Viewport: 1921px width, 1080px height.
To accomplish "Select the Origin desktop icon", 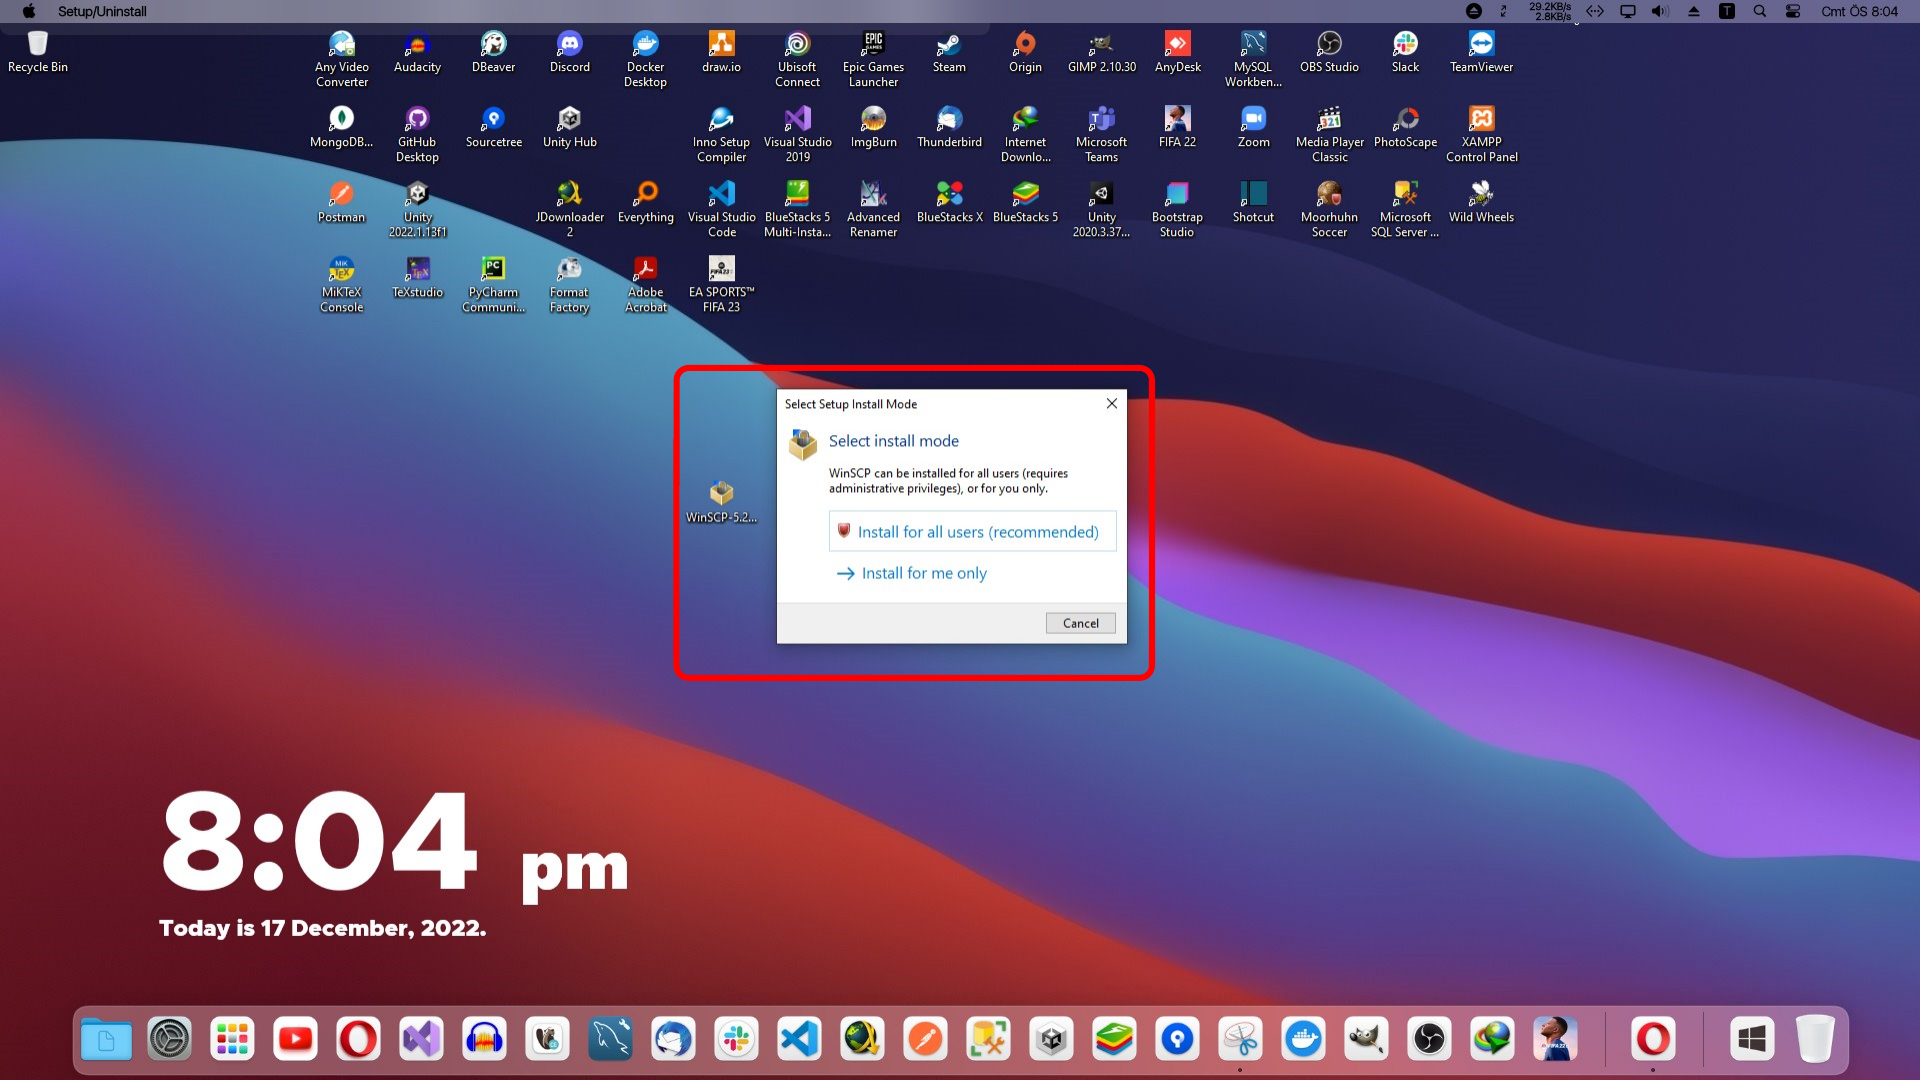I will 1026,52.
